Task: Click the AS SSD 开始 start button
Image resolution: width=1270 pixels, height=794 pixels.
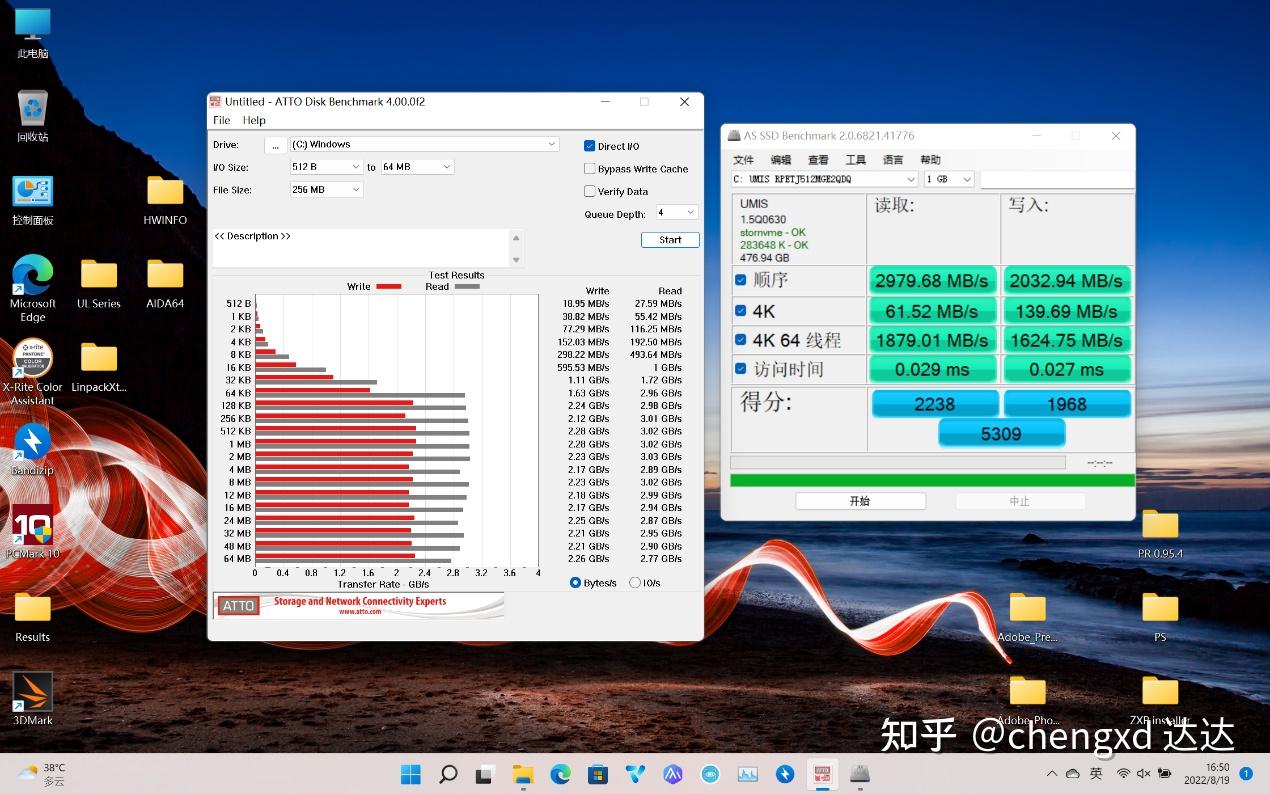Action: pyautogui.click(x=860, y=501)
